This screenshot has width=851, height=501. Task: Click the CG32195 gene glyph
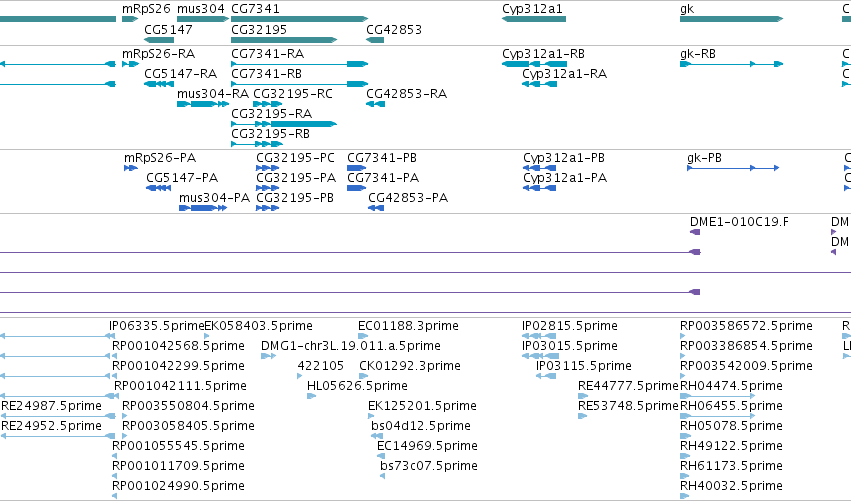tap(284, 40)
